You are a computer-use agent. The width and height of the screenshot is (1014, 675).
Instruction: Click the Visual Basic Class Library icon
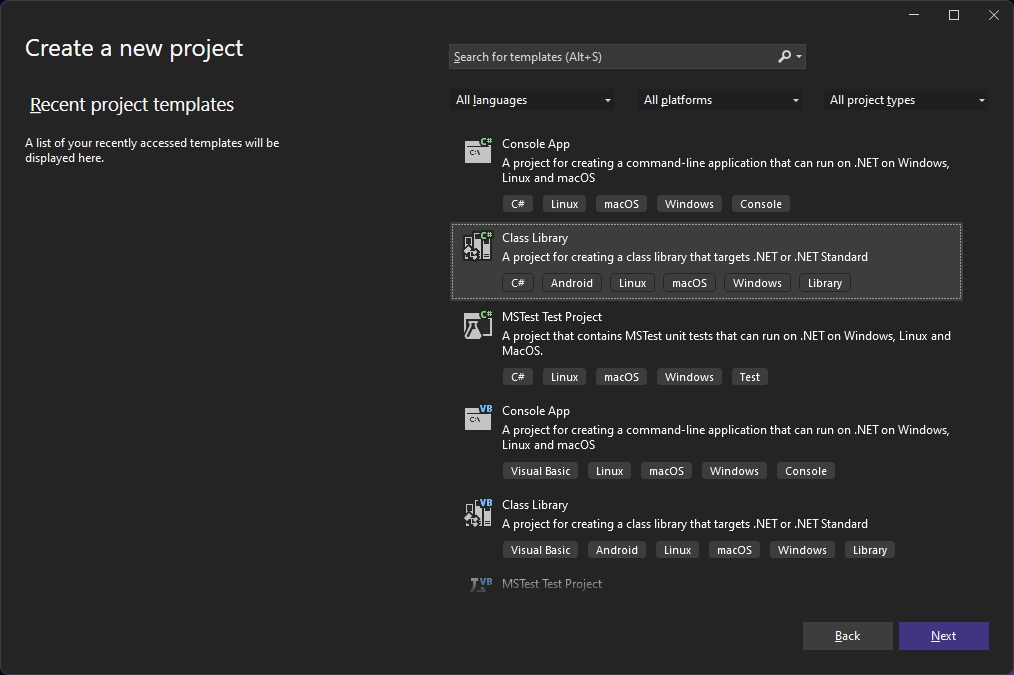[x=478, y=512]
